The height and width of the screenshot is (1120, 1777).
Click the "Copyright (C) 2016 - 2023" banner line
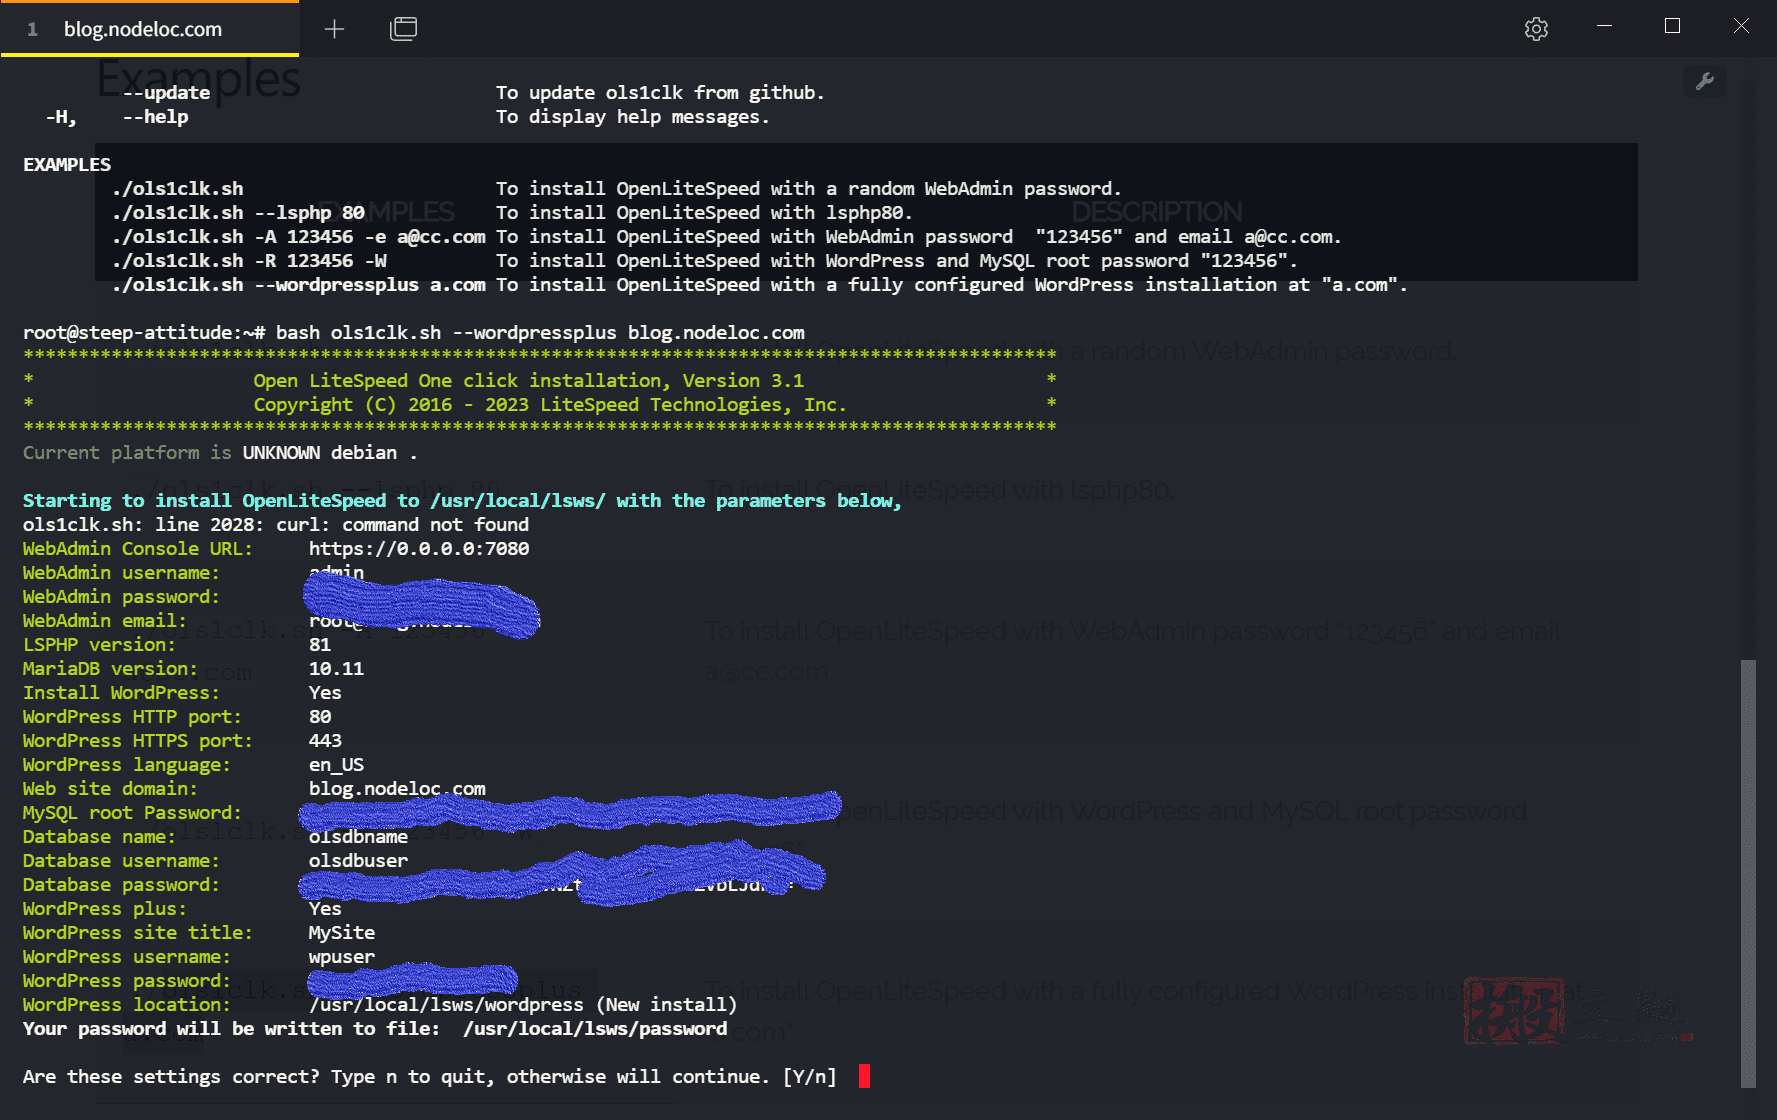550,404
